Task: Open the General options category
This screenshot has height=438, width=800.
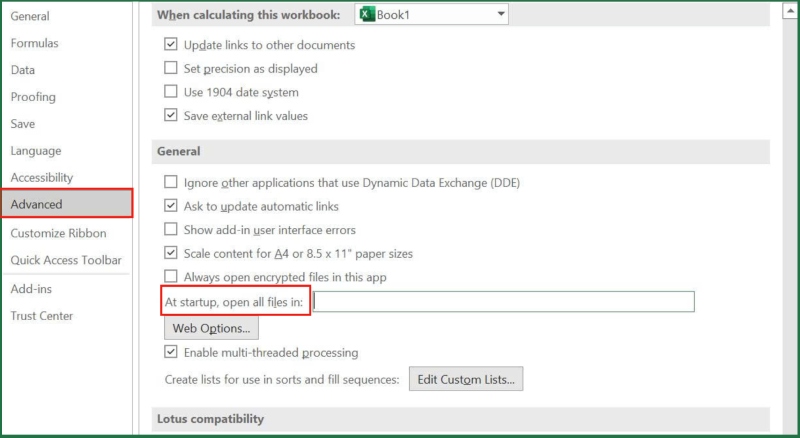Action: [30, 16]
